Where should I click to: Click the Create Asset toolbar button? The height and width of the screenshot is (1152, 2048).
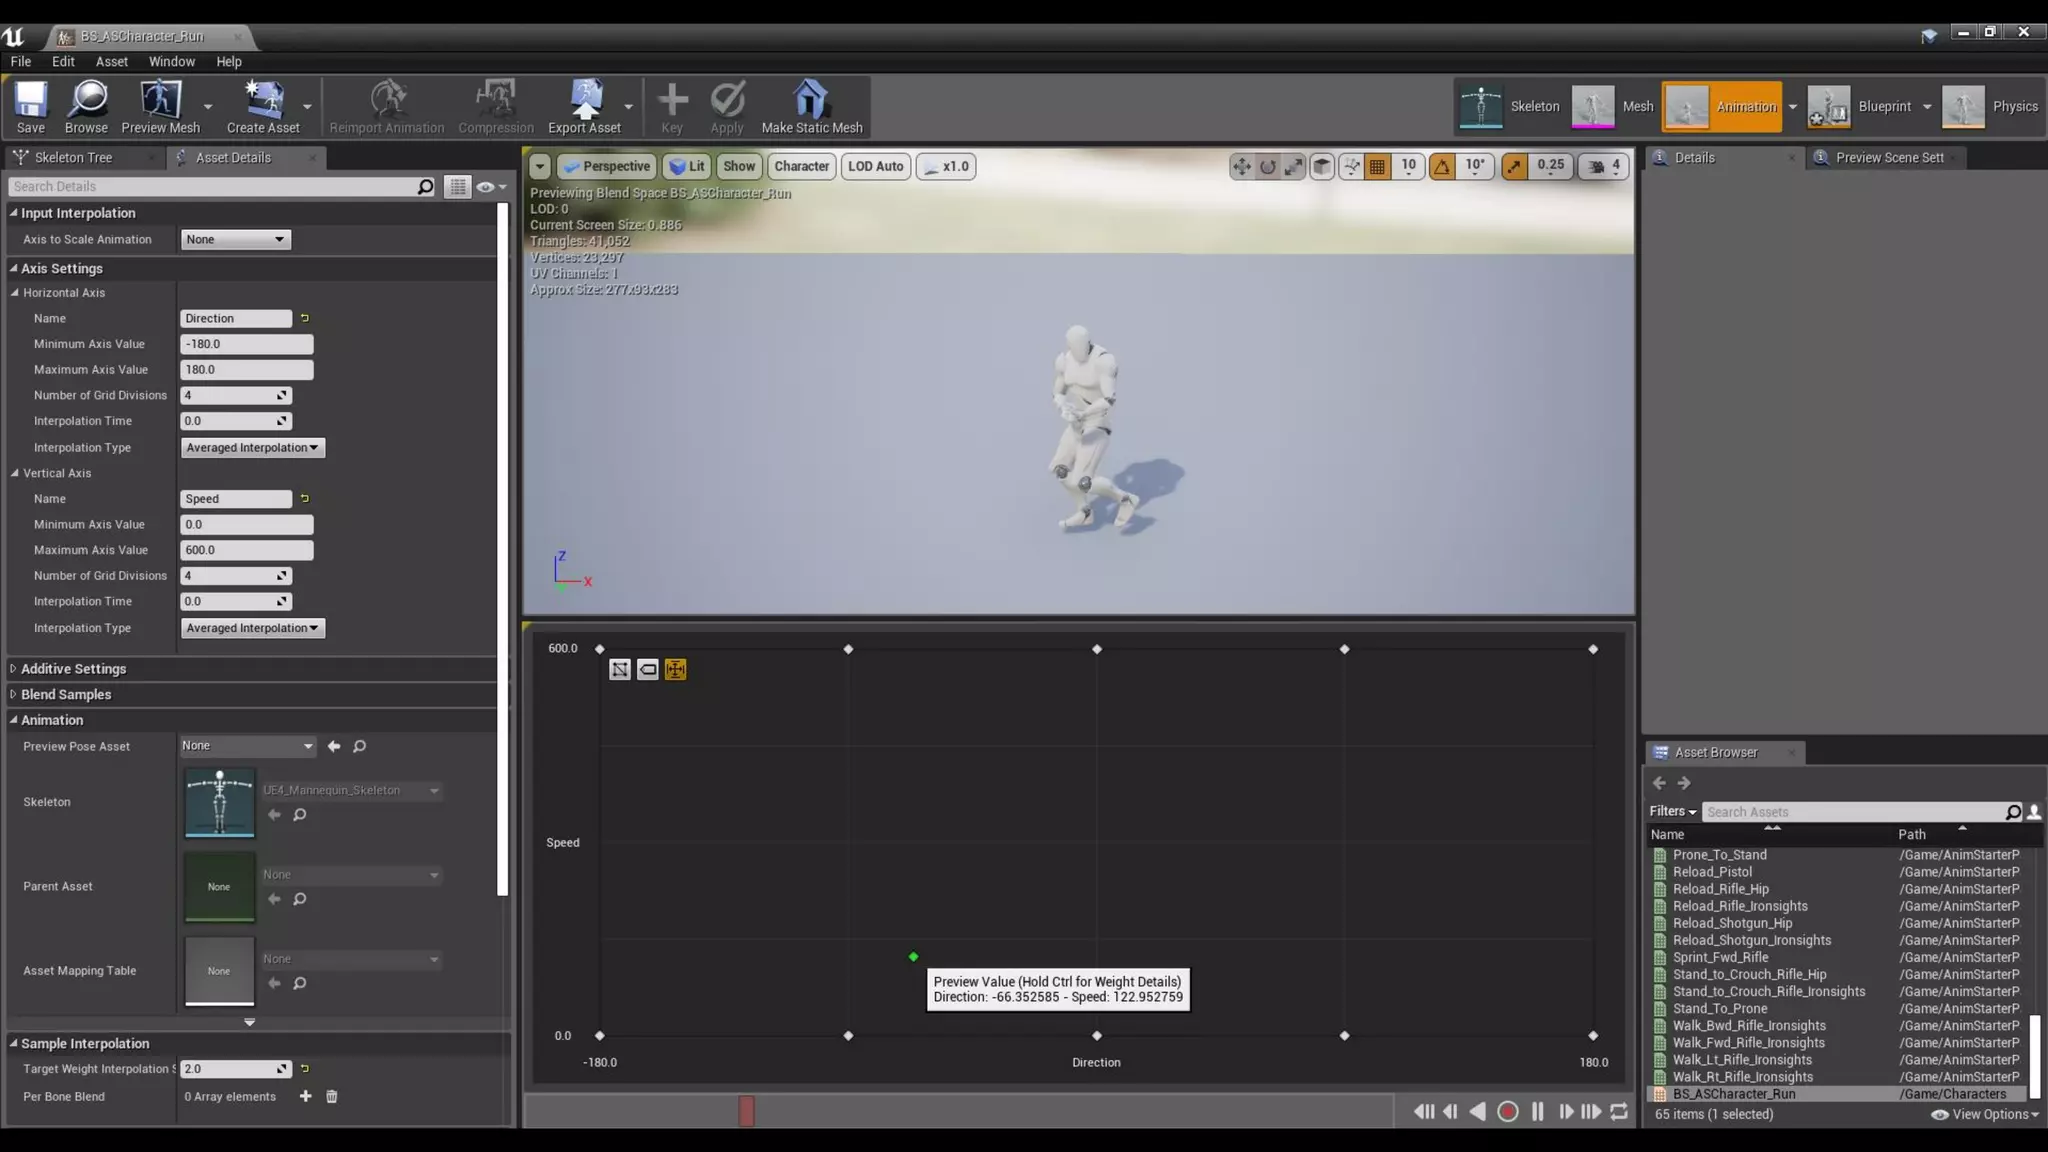click(263, 106)
